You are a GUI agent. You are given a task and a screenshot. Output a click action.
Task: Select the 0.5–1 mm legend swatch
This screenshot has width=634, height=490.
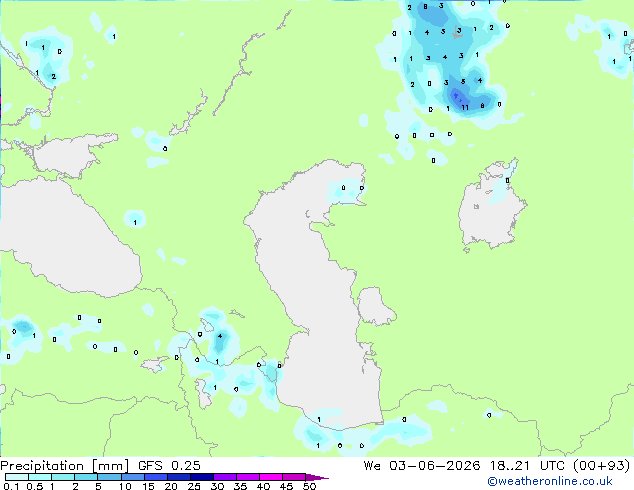tap(40, 477)
